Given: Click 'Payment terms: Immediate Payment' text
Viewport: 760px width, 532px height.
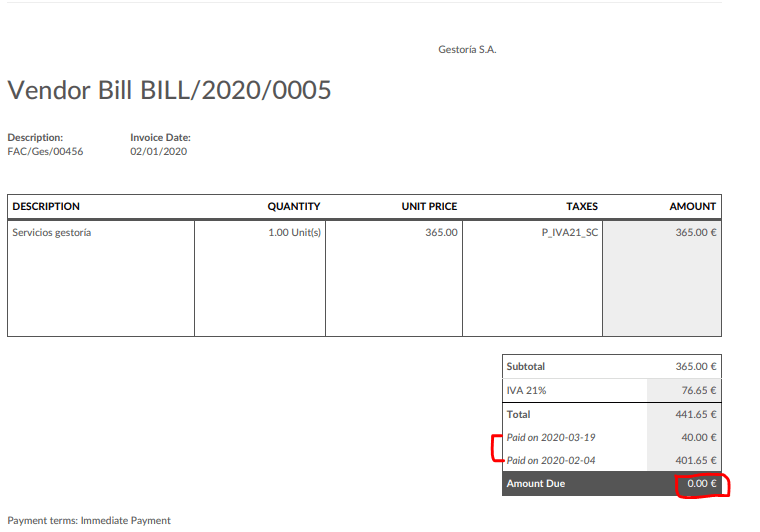Looking at the screenshot, I should 89,521.
